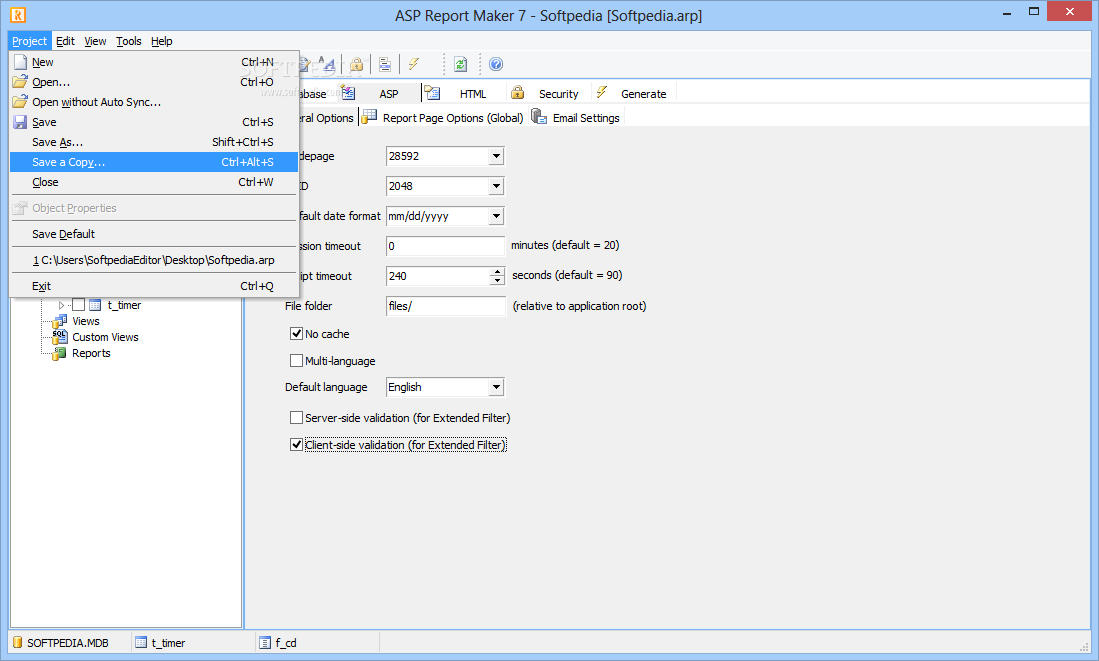Click the table icon next to t_timer in the tree
The height and width of the screenshot is (661, 1099).
(95, 305)
